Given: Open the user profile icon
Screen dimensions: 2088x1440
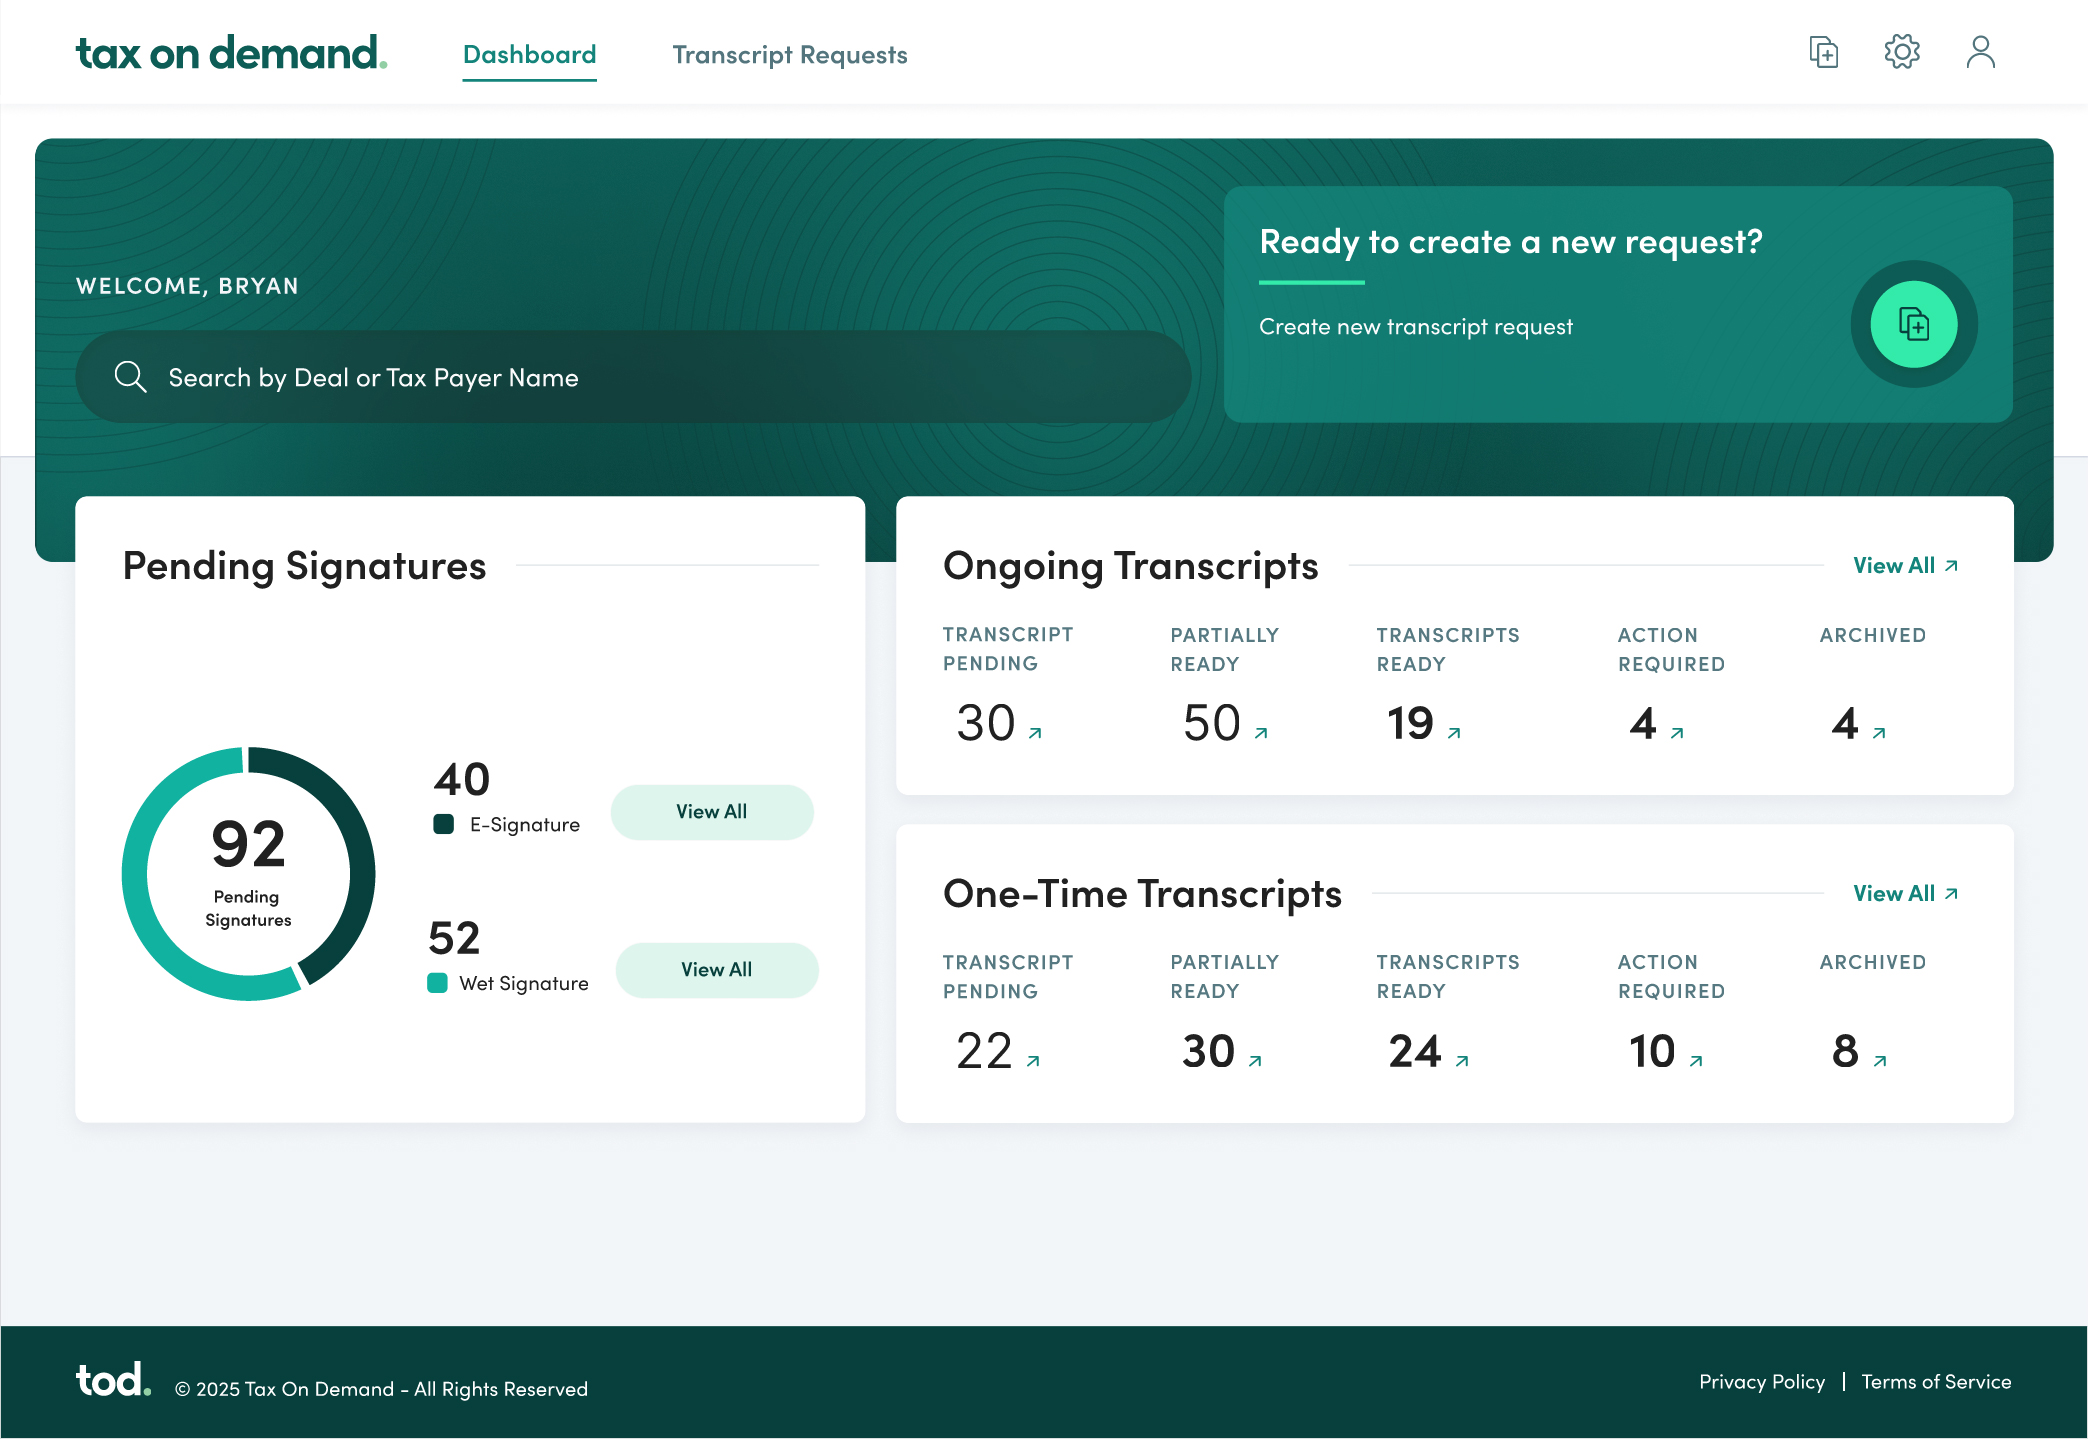Looking at the screenshot, I should 1979,53.
